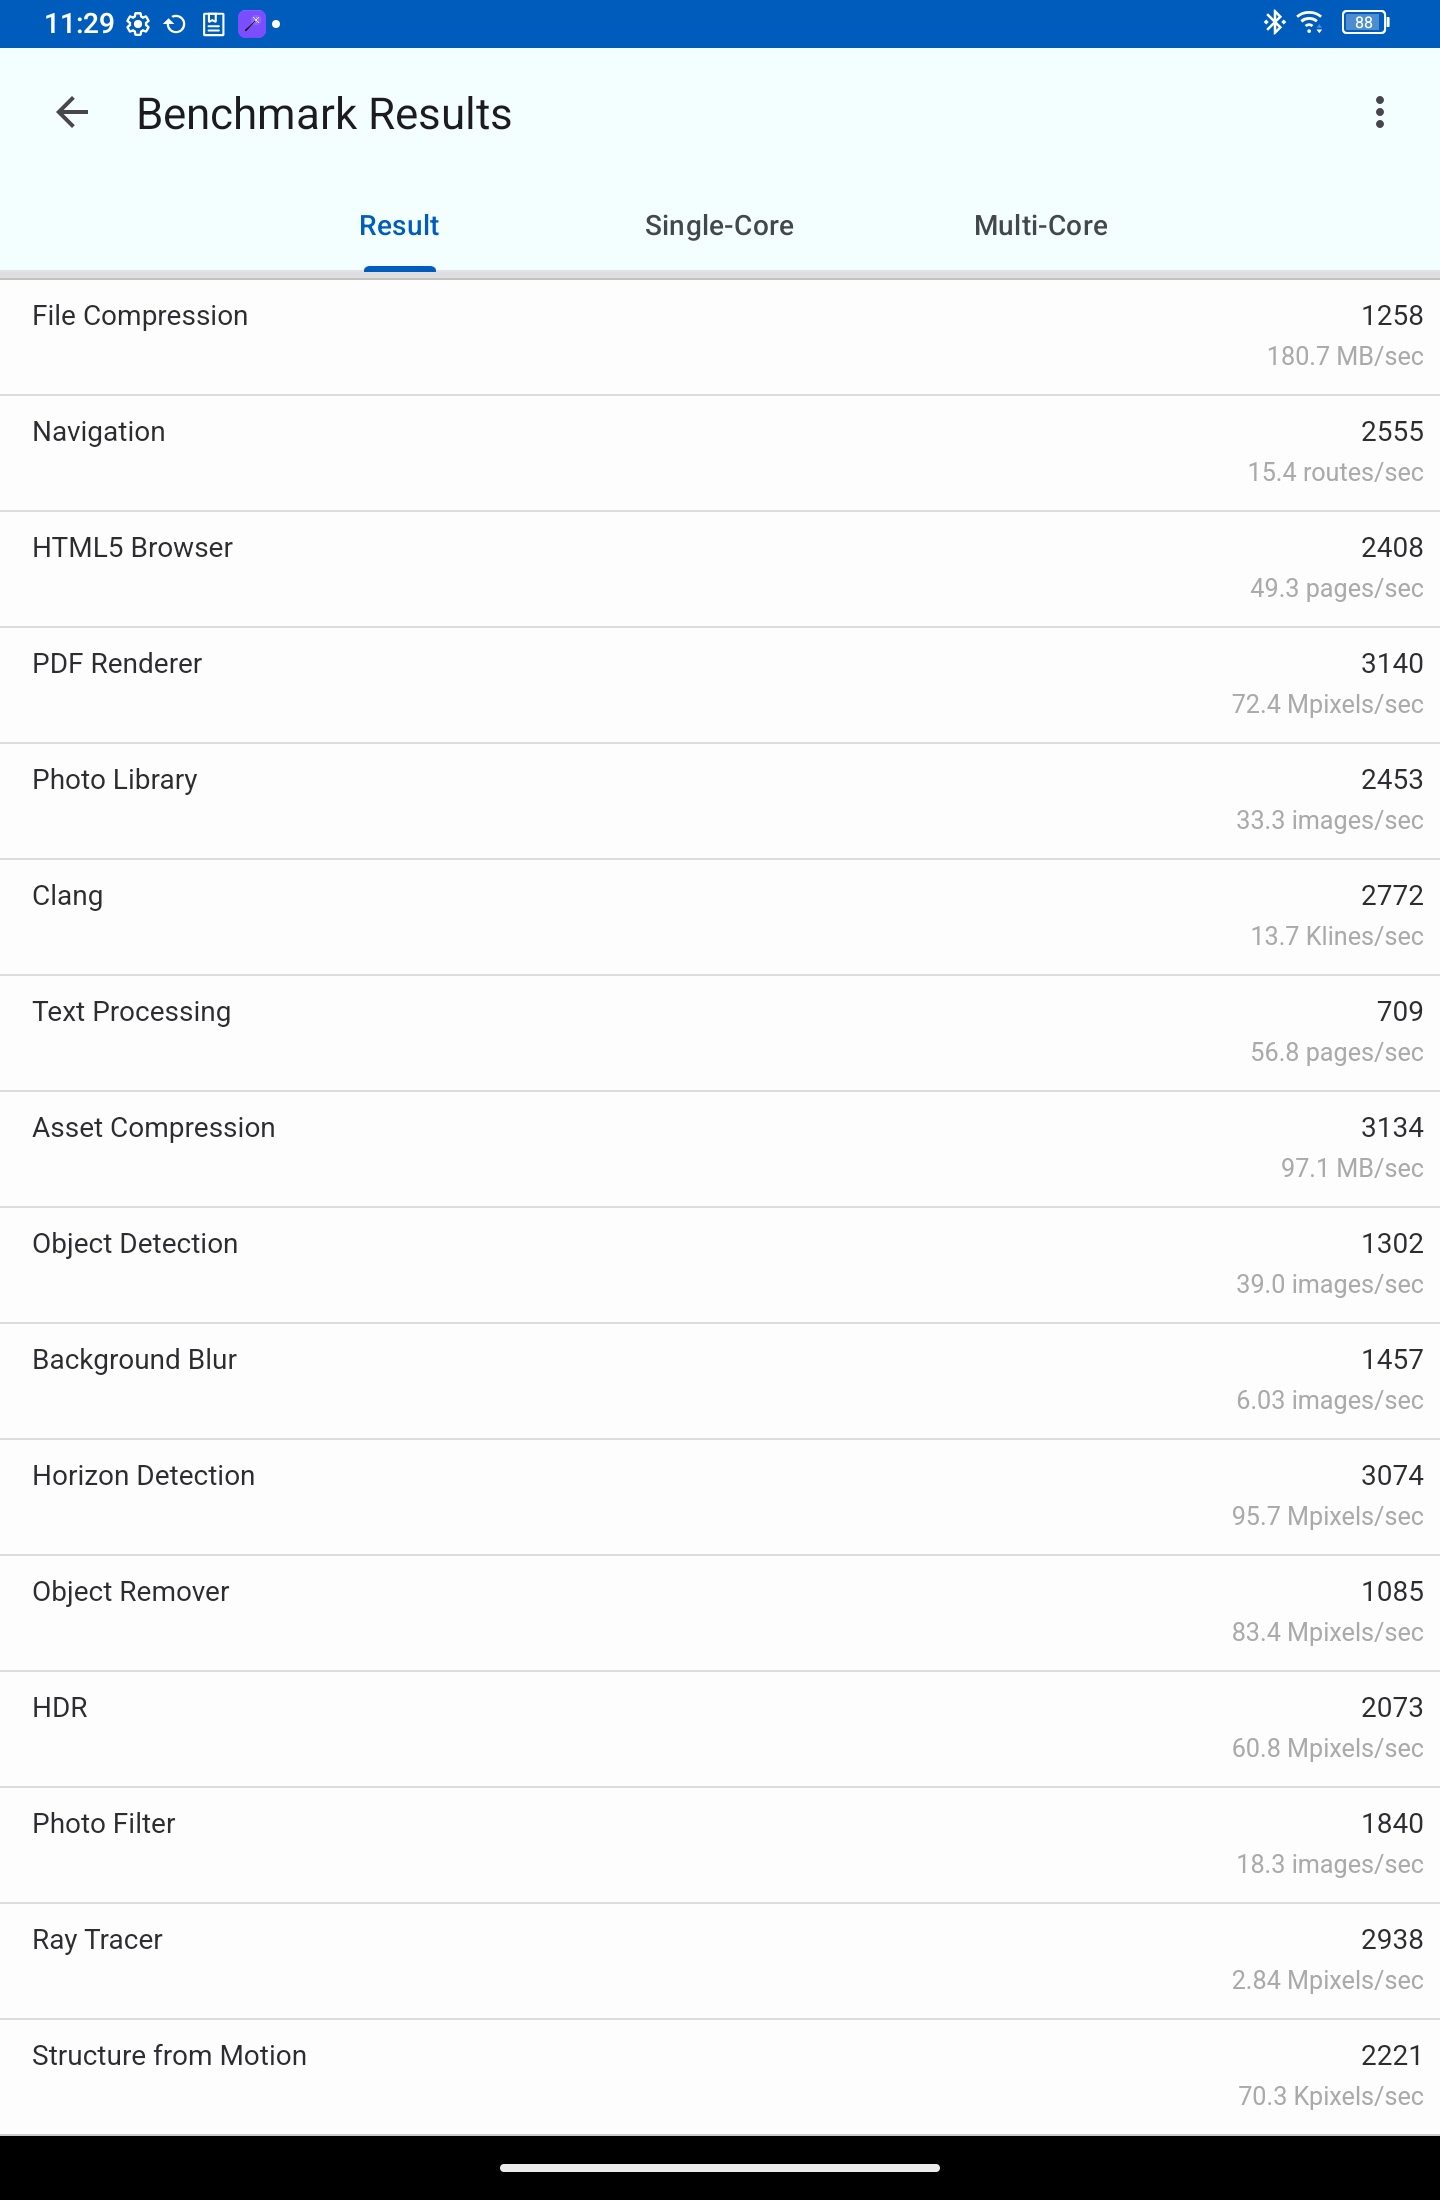The width and height of the screenshot is (1440, 2200).
Task: Tap the back arrow icon
Action: pyautogui.click(x=72, y=113)
